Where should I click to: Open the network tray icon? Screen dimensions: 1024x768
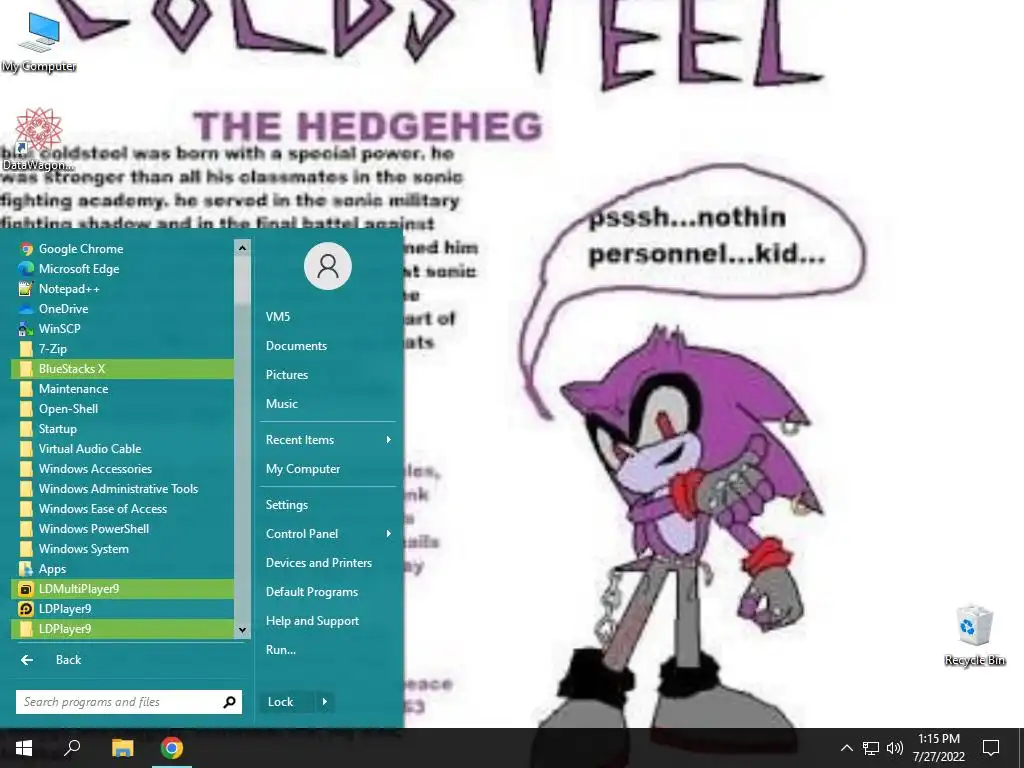click(871, 748)
